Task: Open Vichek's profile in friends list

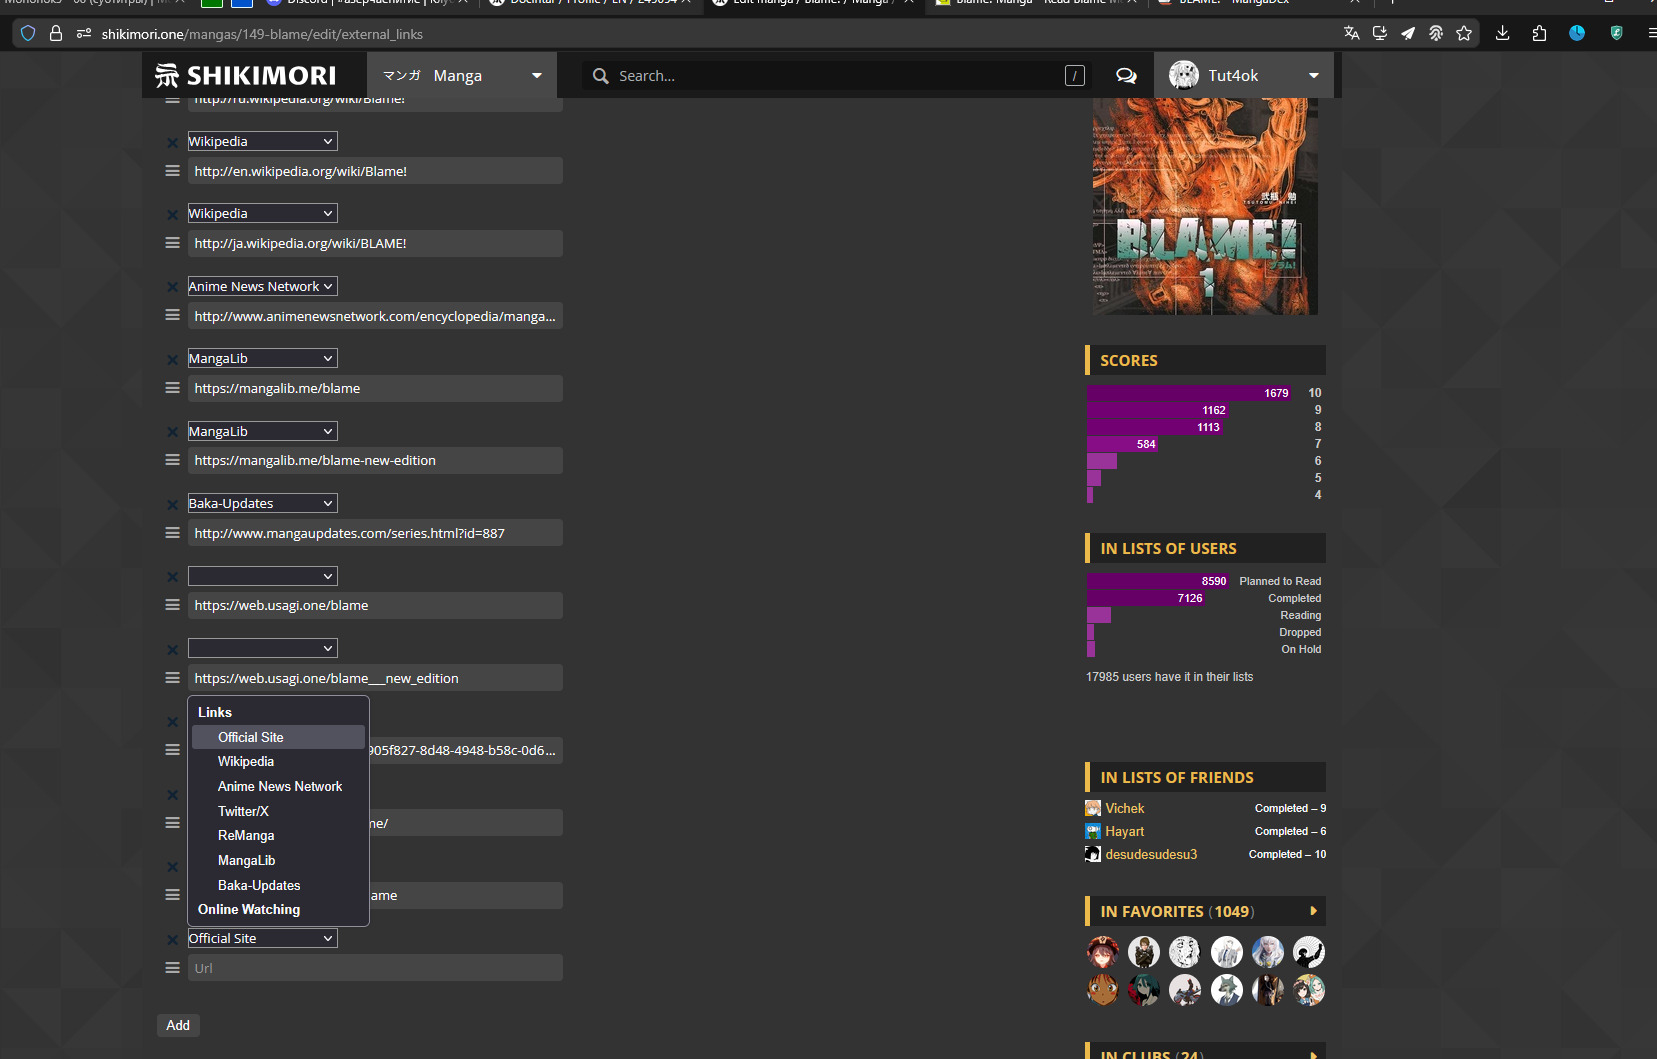Action: [1124, 808]
